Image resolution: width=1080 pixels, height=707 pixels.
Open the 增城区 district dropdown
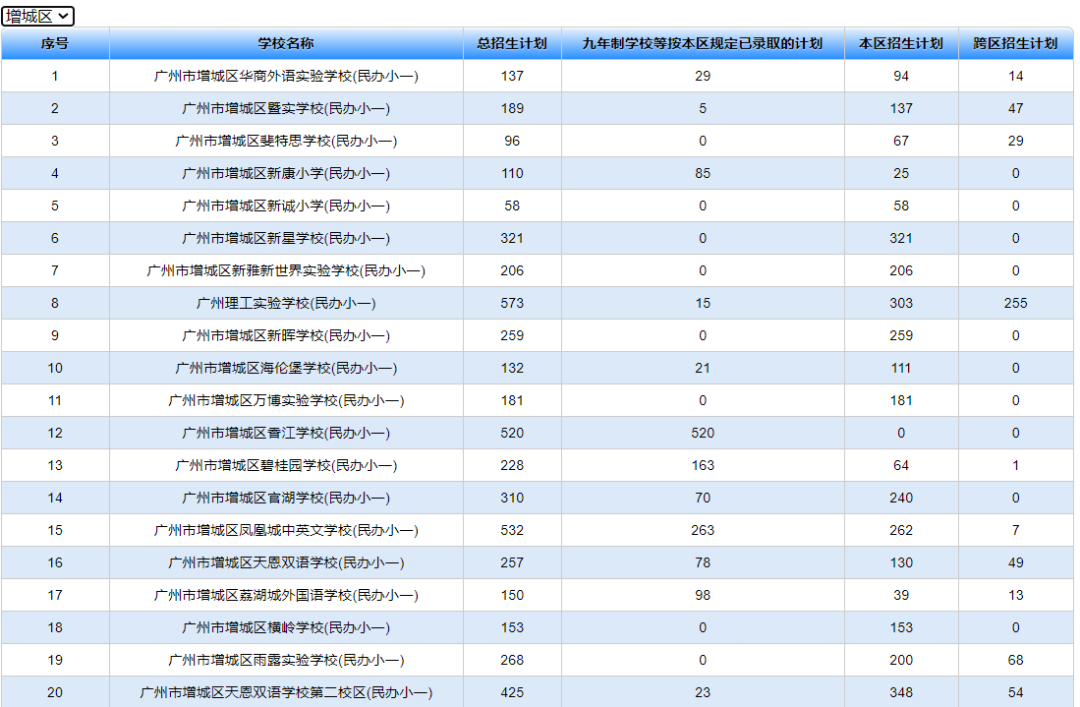[38, 16]
